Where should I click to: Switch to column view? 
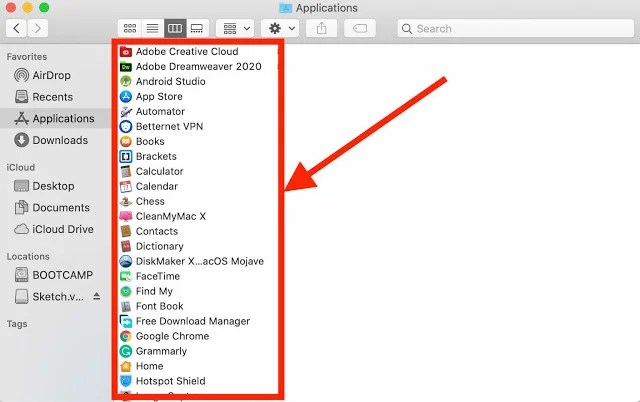(x=175, y=28)
